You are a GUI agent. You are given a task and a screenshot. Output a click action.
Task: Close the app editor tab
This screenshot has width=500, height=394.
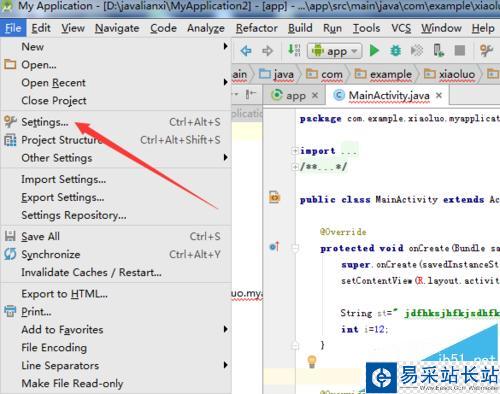point(315,95)
